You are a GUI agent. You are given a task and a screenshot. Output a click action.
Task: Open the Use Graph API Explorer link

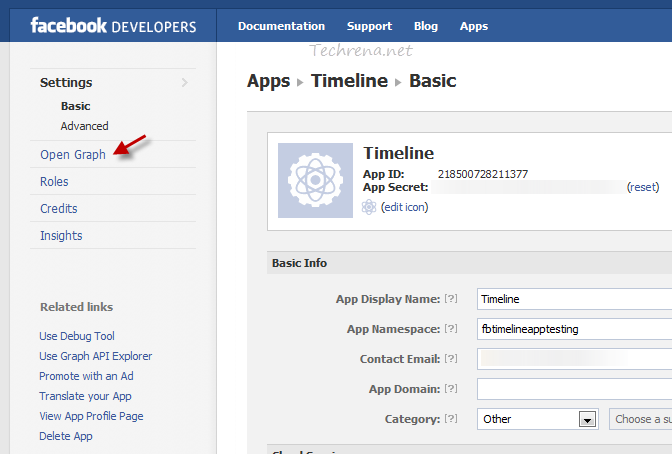96,356
